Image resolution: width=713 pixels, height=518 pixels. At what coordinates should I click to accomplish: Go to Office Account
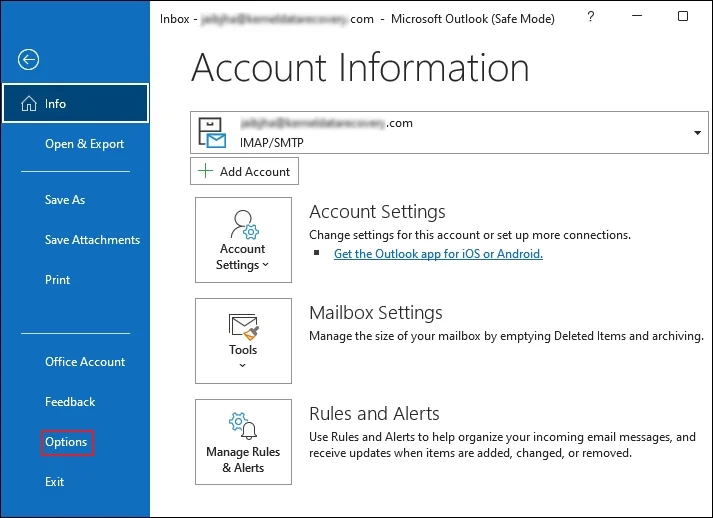tap(85, 362)
